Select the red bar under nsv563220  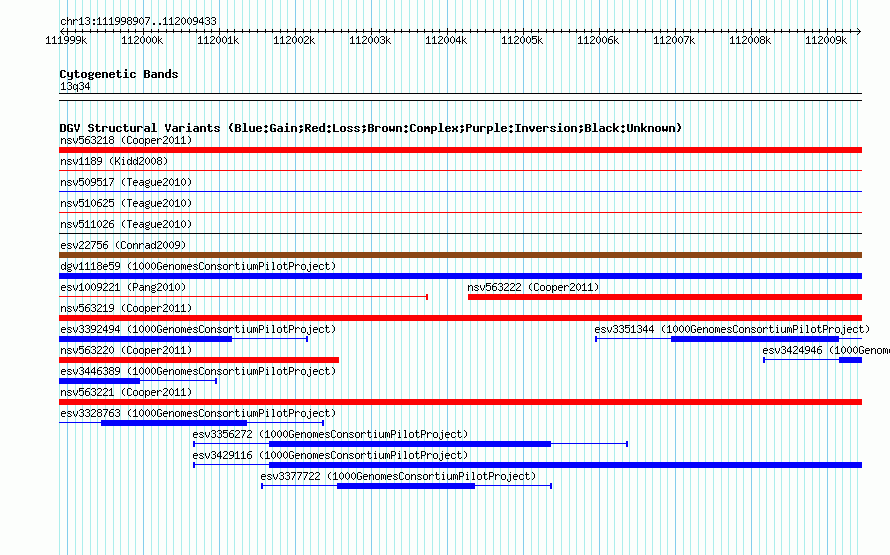point(199,360)
